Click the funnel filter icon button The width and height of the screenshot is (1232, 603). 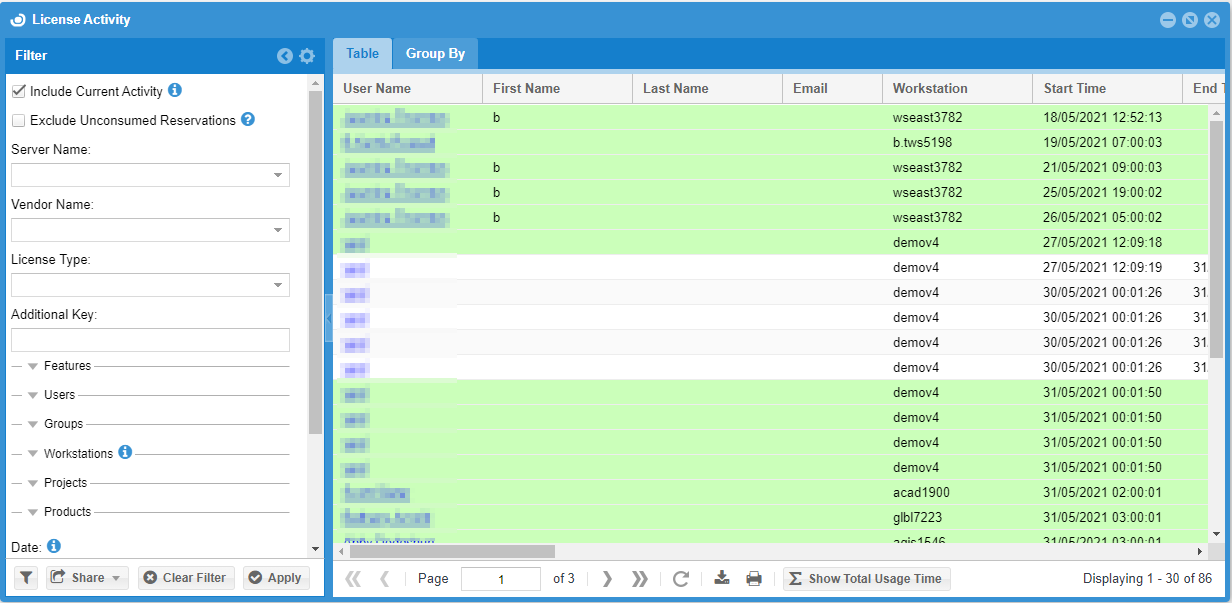[x=26, y=578]
